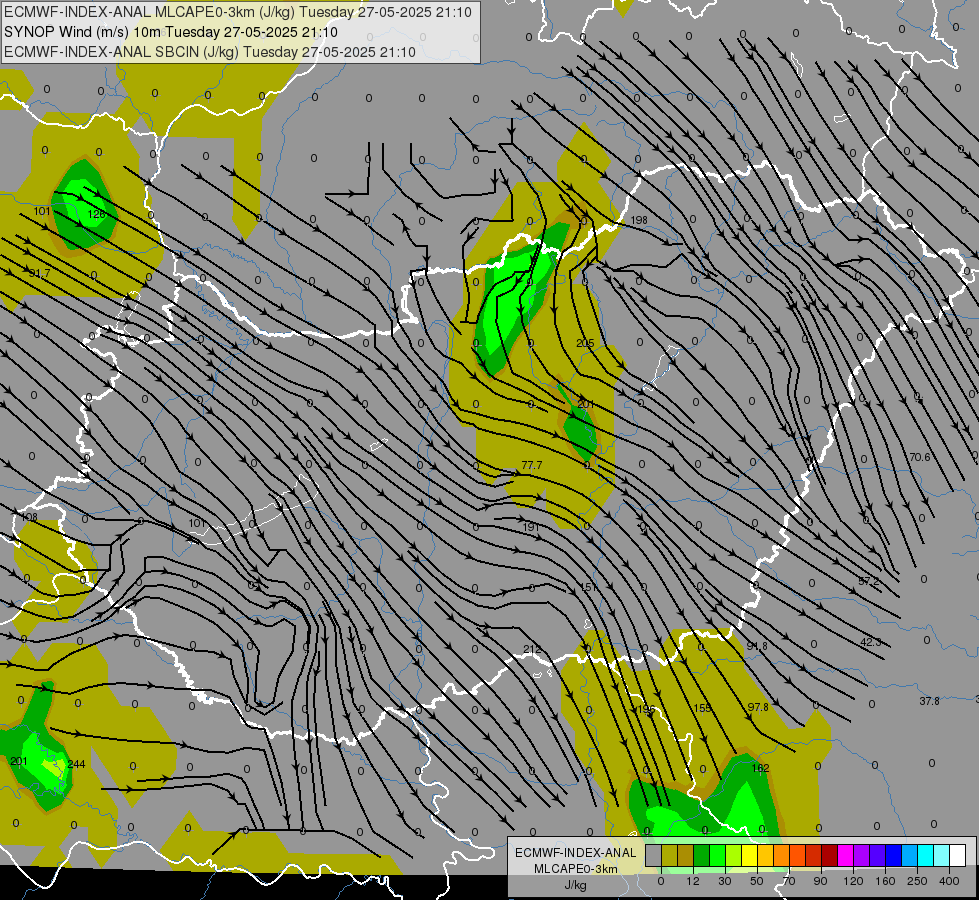
Task: Click the SBCIN header line
Action: [210, 52]
